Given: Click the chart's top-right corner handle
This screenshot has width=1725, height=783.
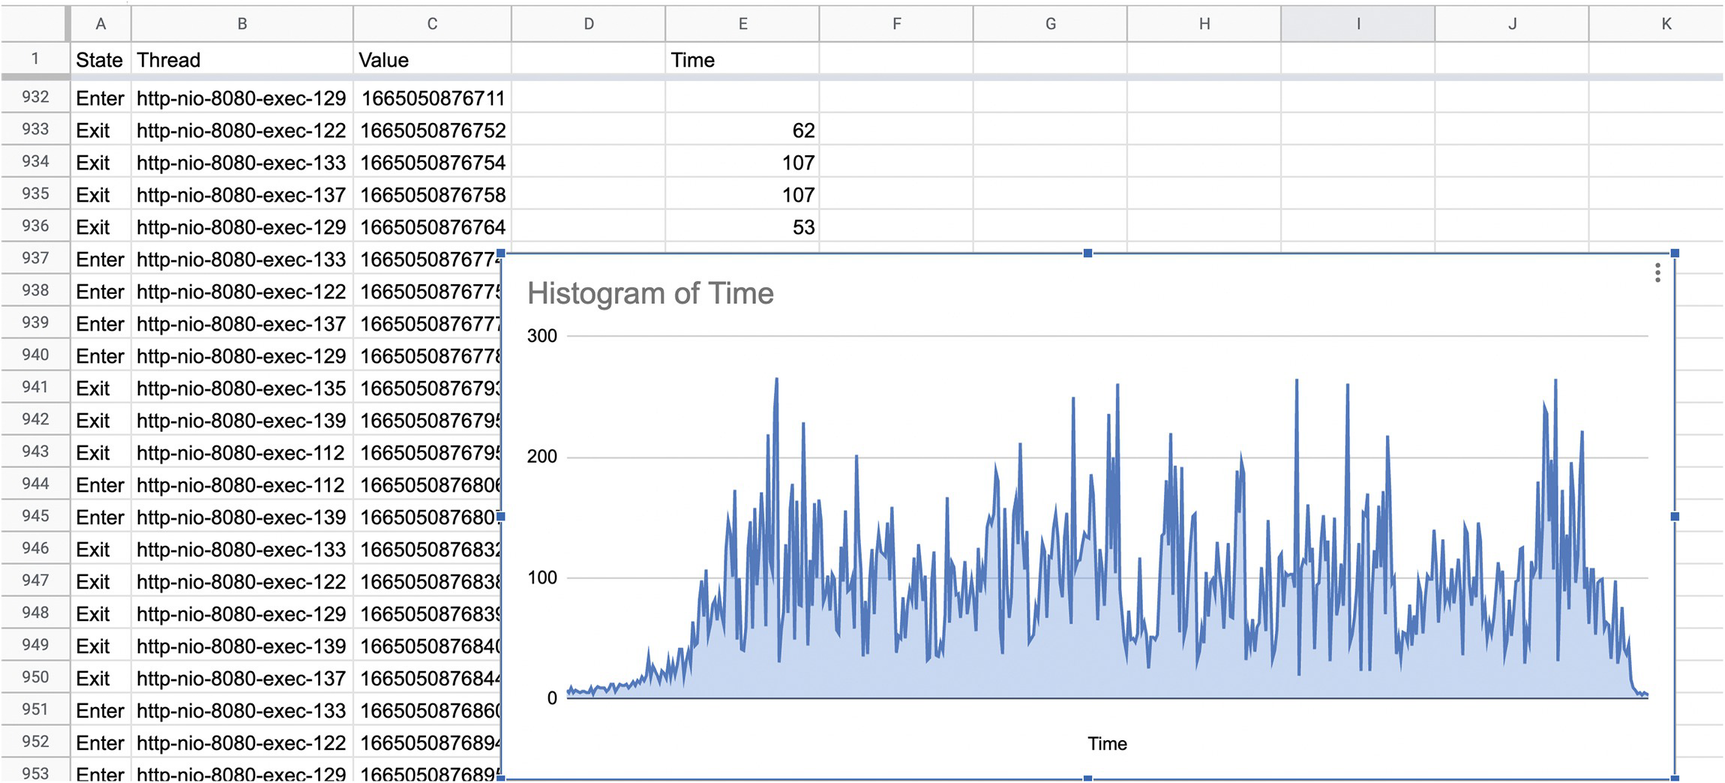Looking at the screenshot, I should click(1674, 253).
